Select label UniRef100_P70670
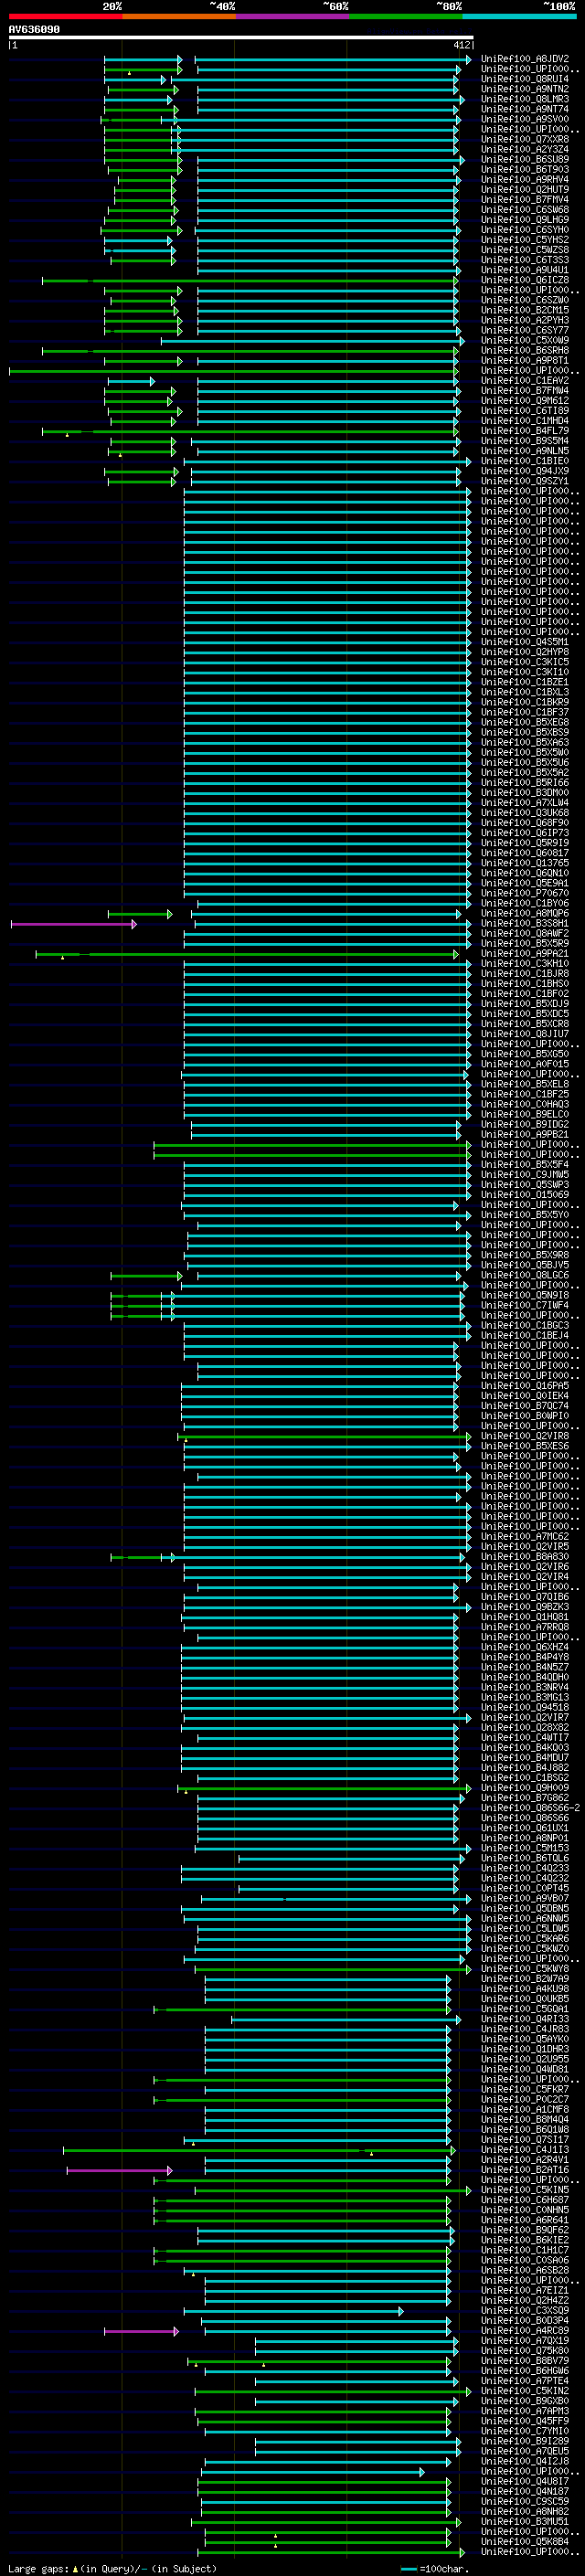The height and width of the screenshot is (2576, 585). tap(525, 893)
